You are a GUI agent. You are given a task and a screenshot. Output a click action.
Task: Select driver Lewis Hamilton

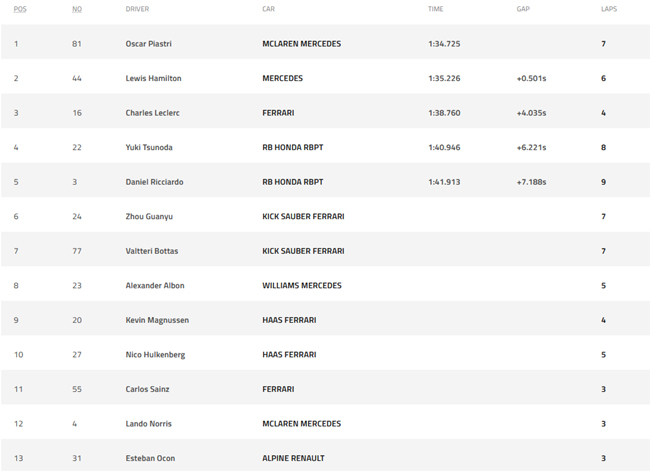point(153,78)
